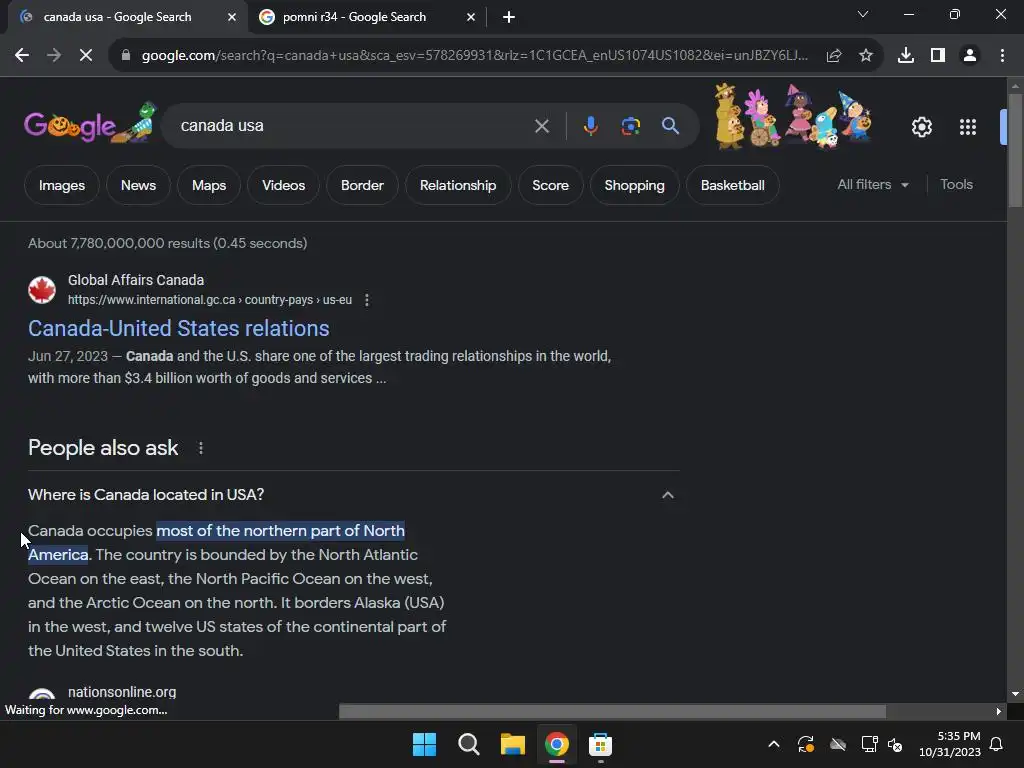Switch to the 'pomni r34 - Google Search' tab
This screenshot has height=768, width=1024.
367,17
